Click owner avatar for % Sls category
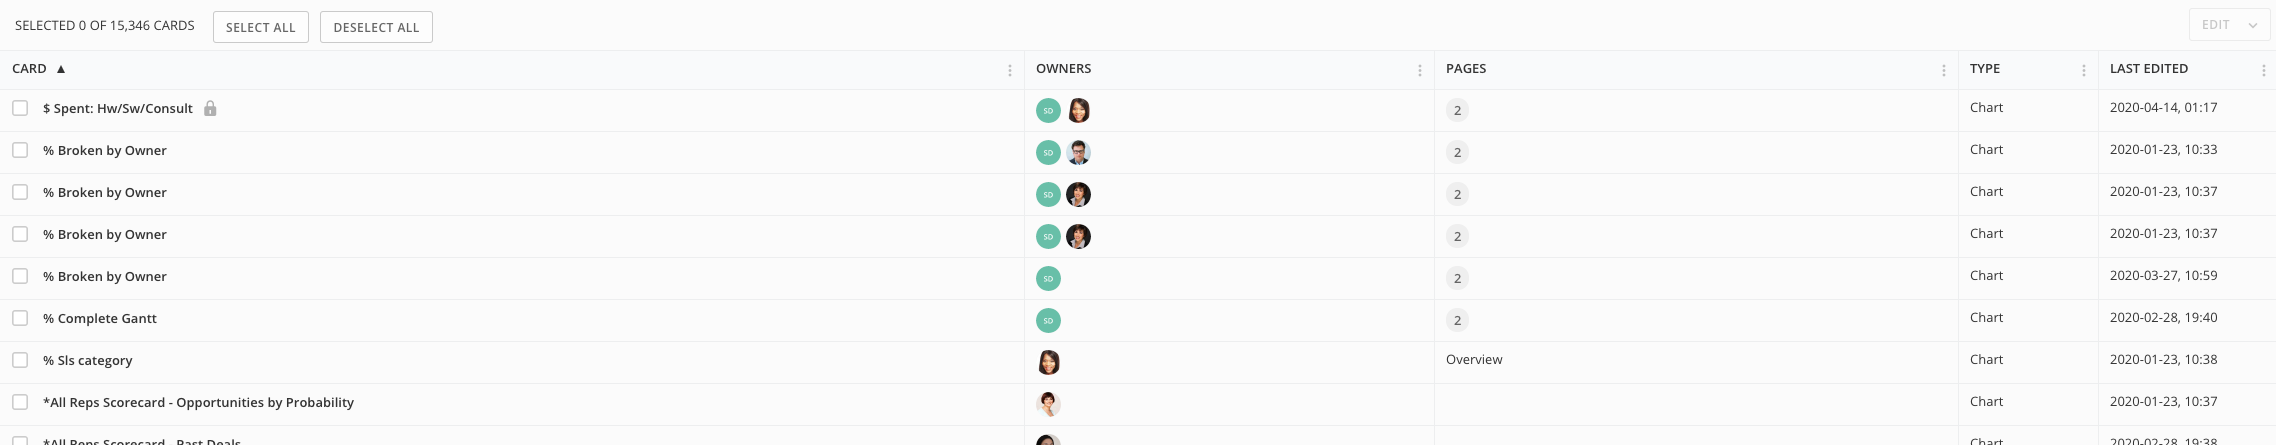Image resolution: width=2276 pixels, height=445 pixels. [x=1048, y=362]
